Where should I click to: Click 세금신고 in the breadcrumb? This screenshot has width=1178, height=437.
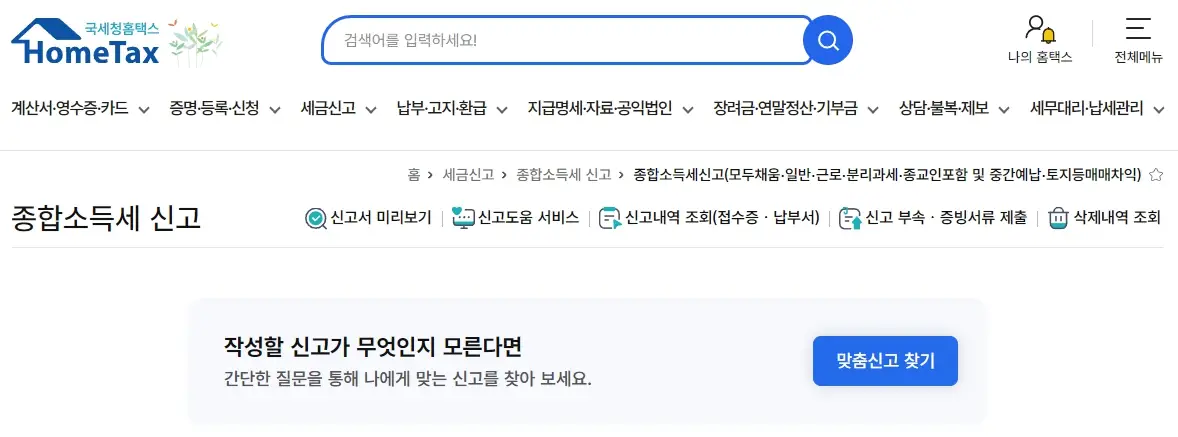(x=468, y=175)
